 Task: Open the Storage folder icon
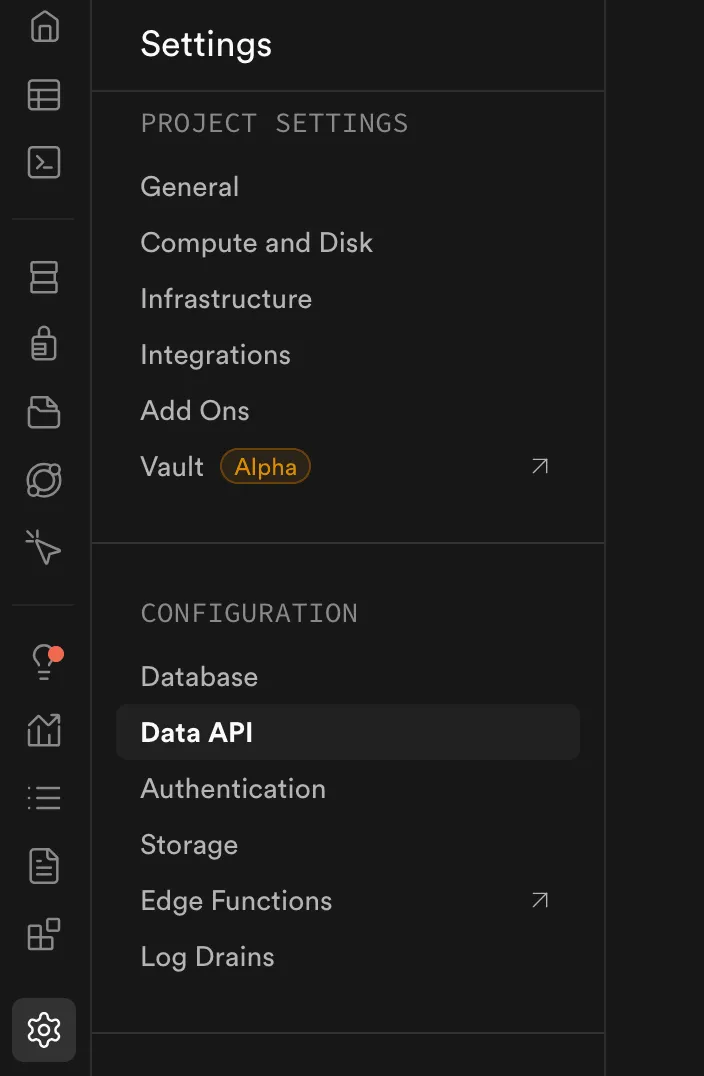(43, 412)
